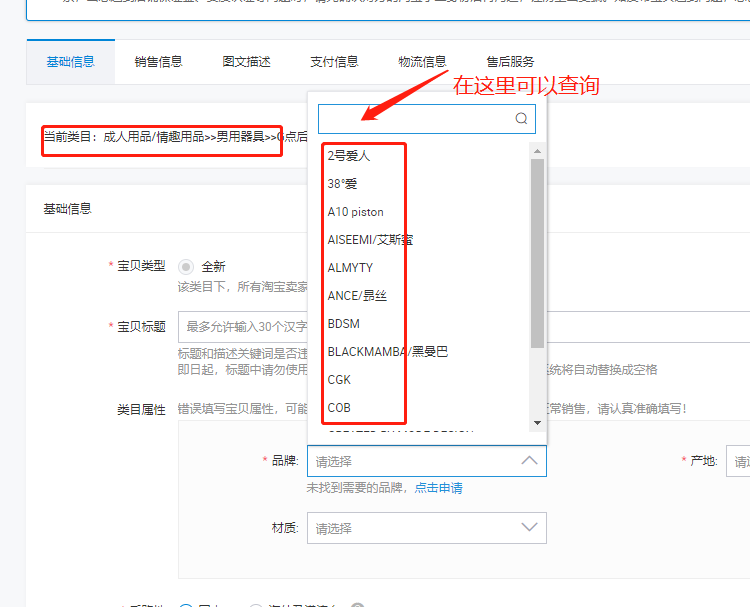Image resolution: width=750 pixels, height=607 pixels.
Task: Pick ANCE/昂丝 from the brand list
Action: click(x=357, y=296)
